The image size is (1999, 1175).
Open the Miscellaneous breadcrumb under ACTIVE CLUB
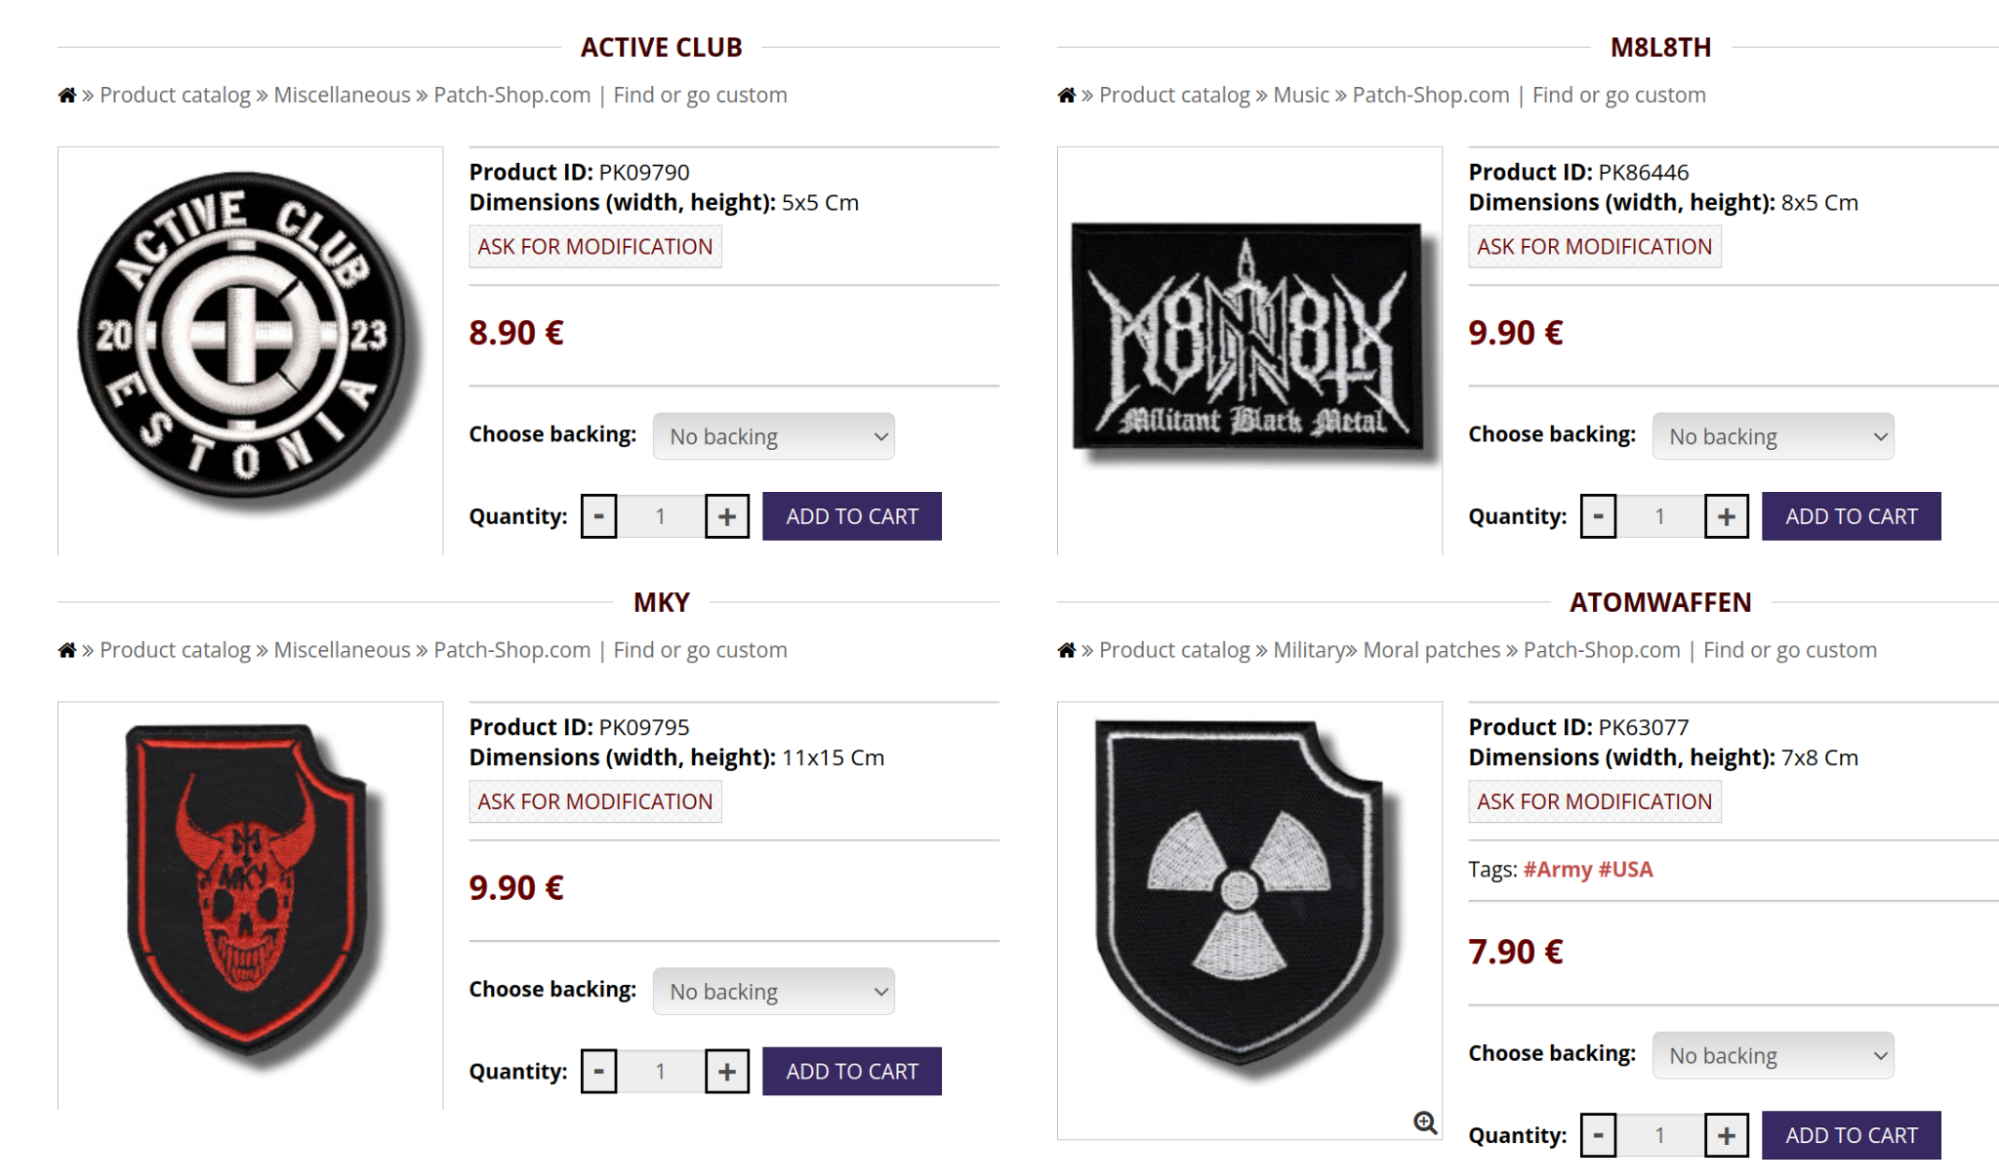click(x=342, y=94)
